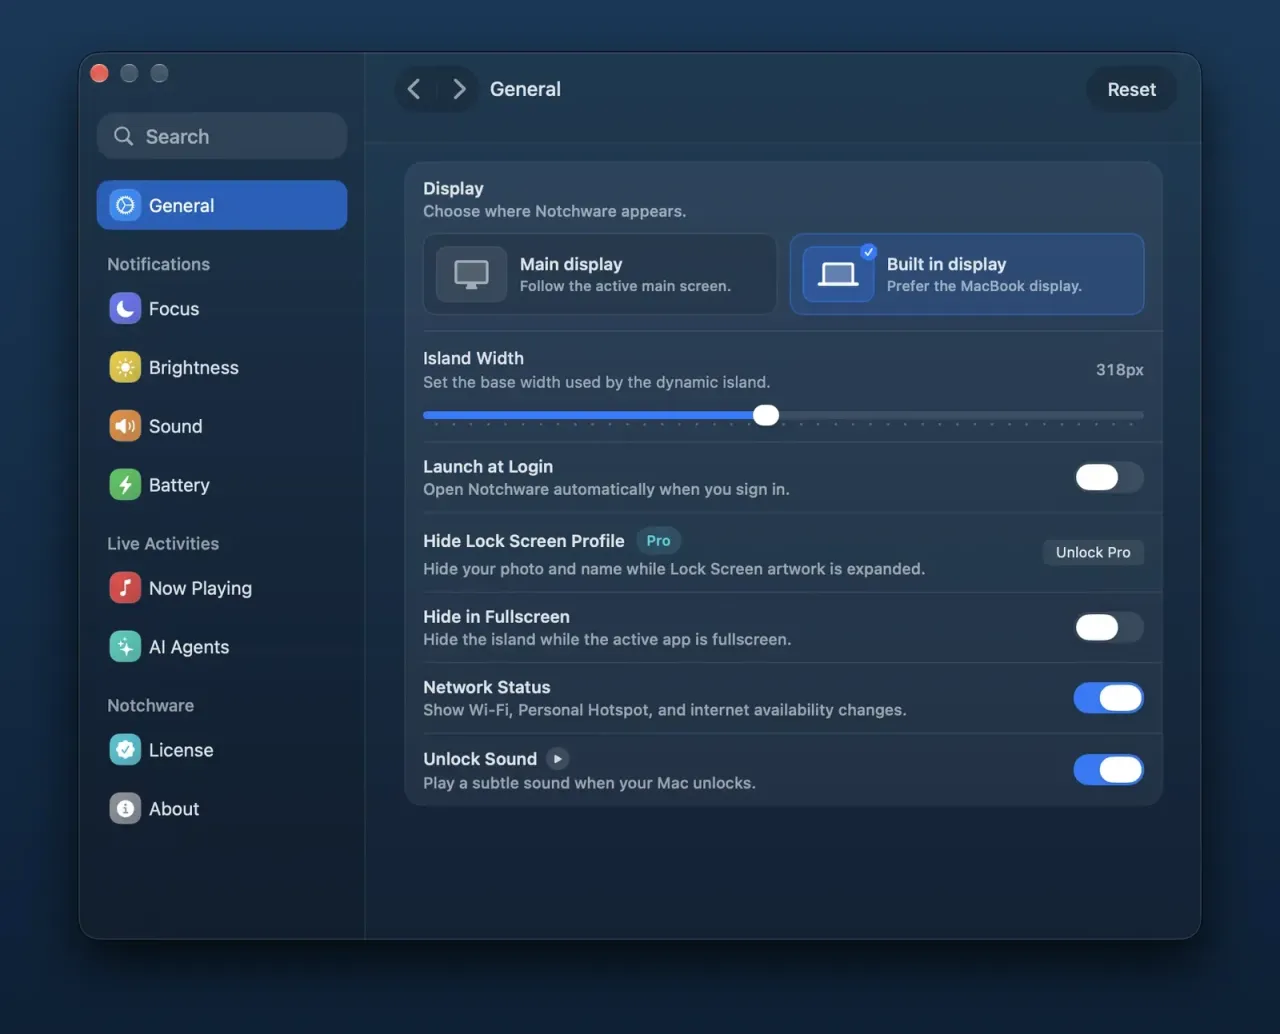Screen dimensions: 1280x1034
Task: Turn off the Unlock Sound toggle
Action: pos(1108,769)
